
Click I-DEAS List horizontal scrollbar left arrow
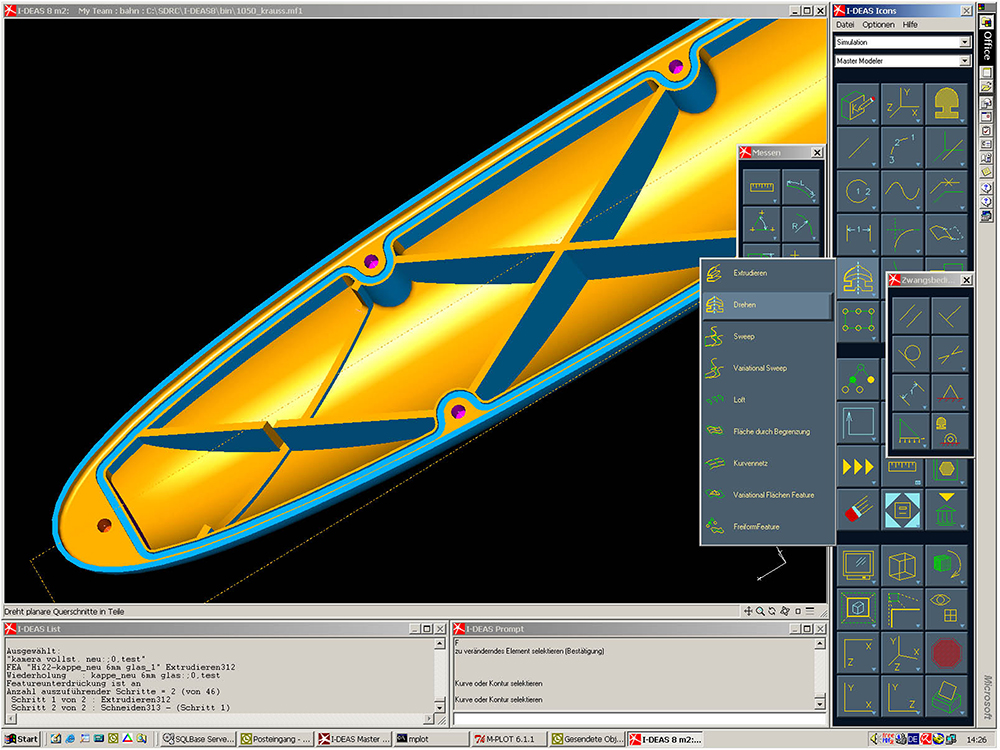click(10, 719)
